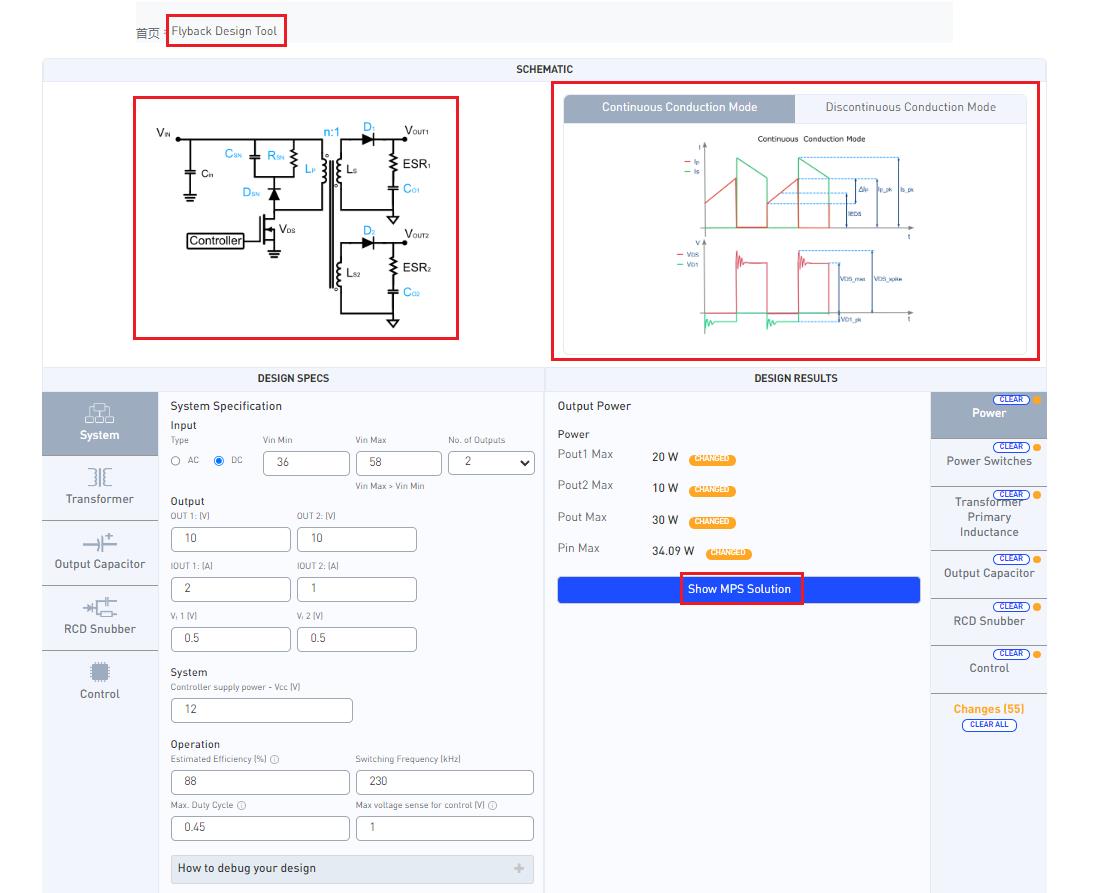Select AC input type radio button

point(176,461)
